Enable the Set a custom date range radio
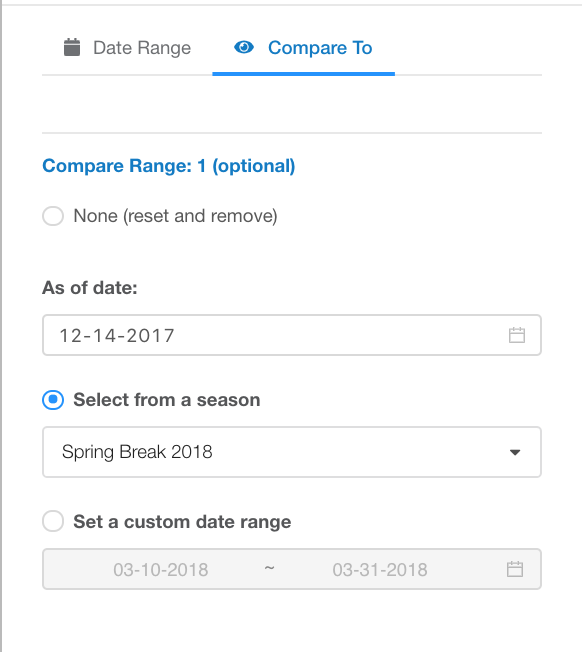Viewport: 582px width, 652px height. coord(53,521)
